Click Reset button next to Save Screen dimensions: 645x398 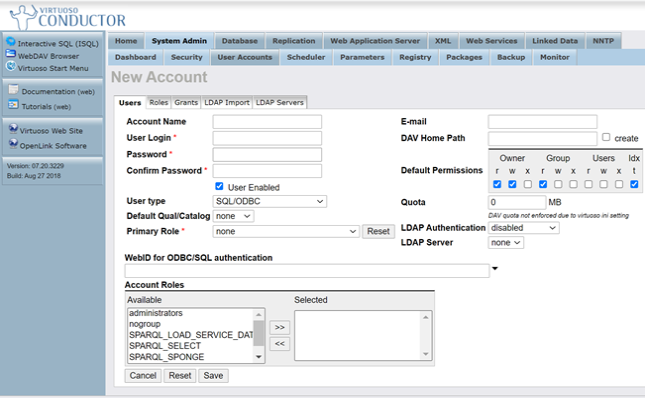coord(180,376)
